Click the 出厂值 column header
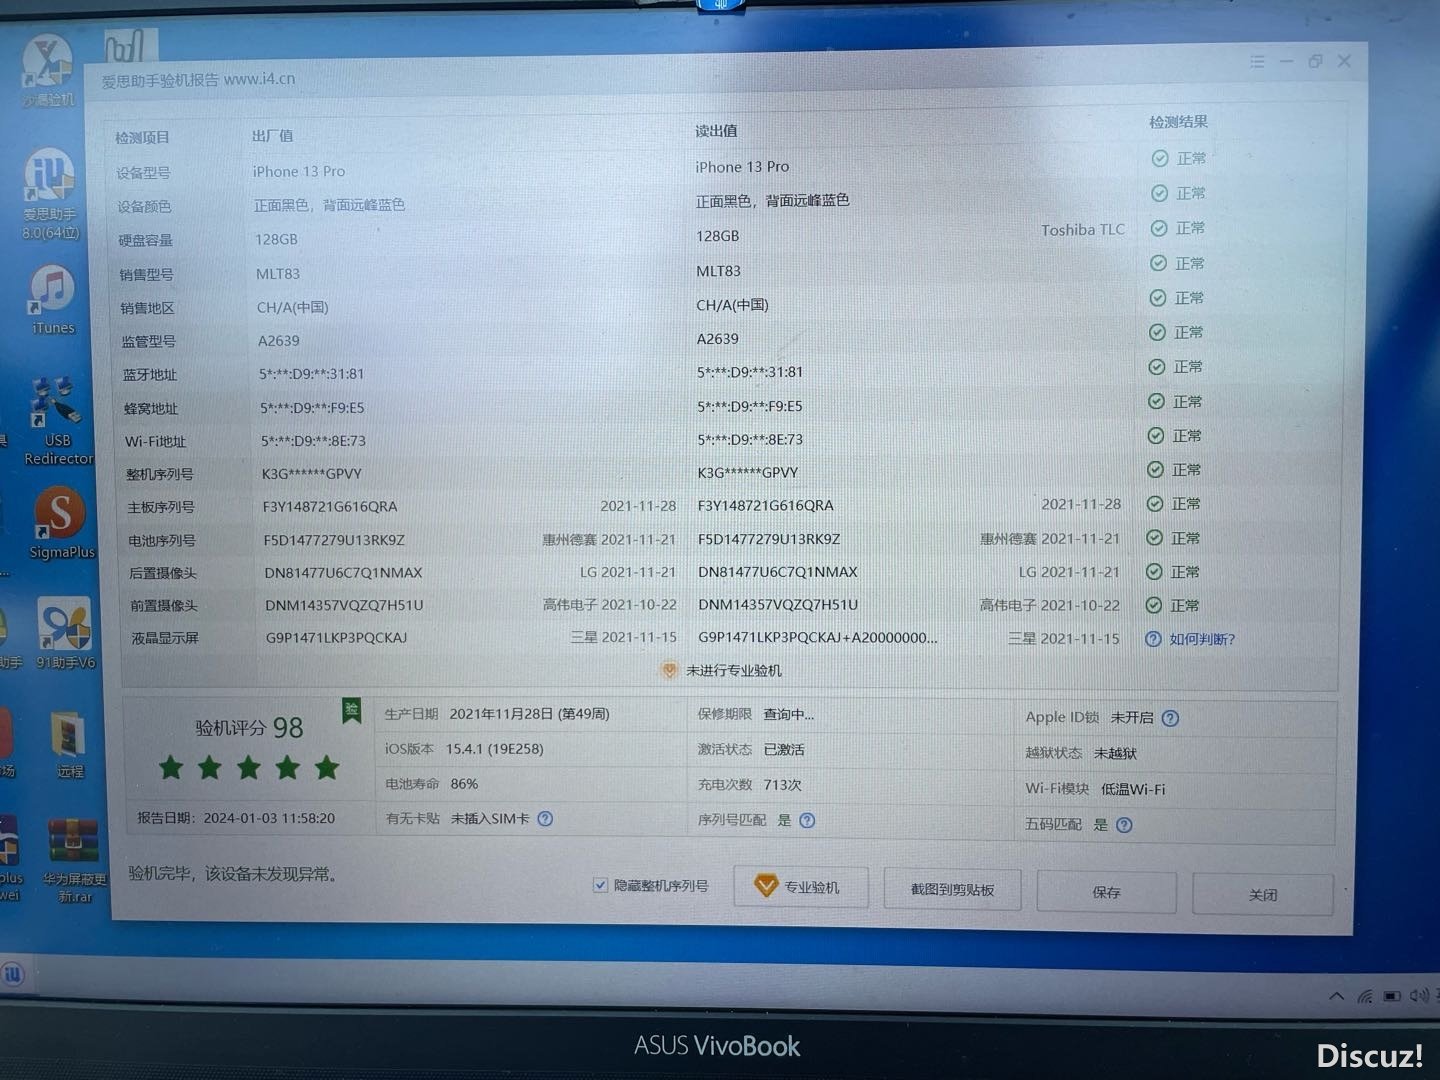Viewport: 1440px width, 1080px height. (x=272, y=135)
